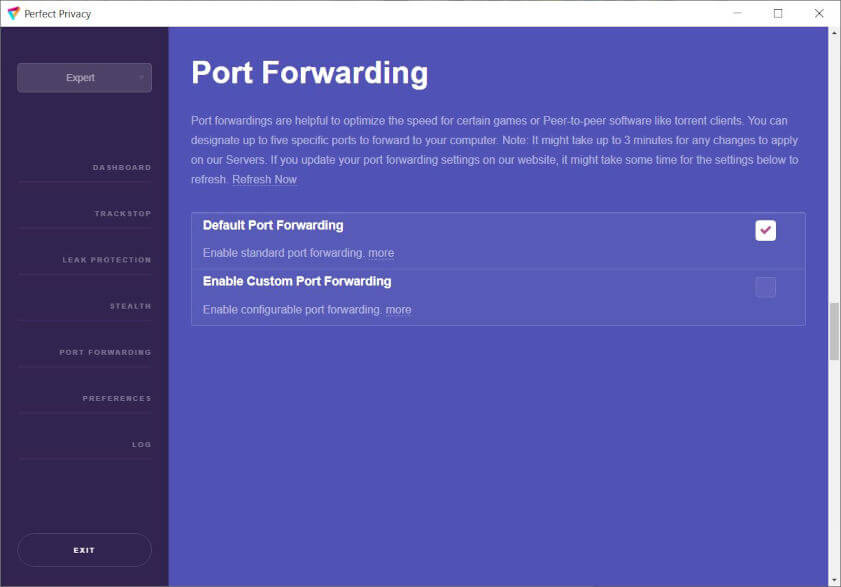Go to Dashboard section
Viewport: 841px width, 587px height.
(121, 167)
